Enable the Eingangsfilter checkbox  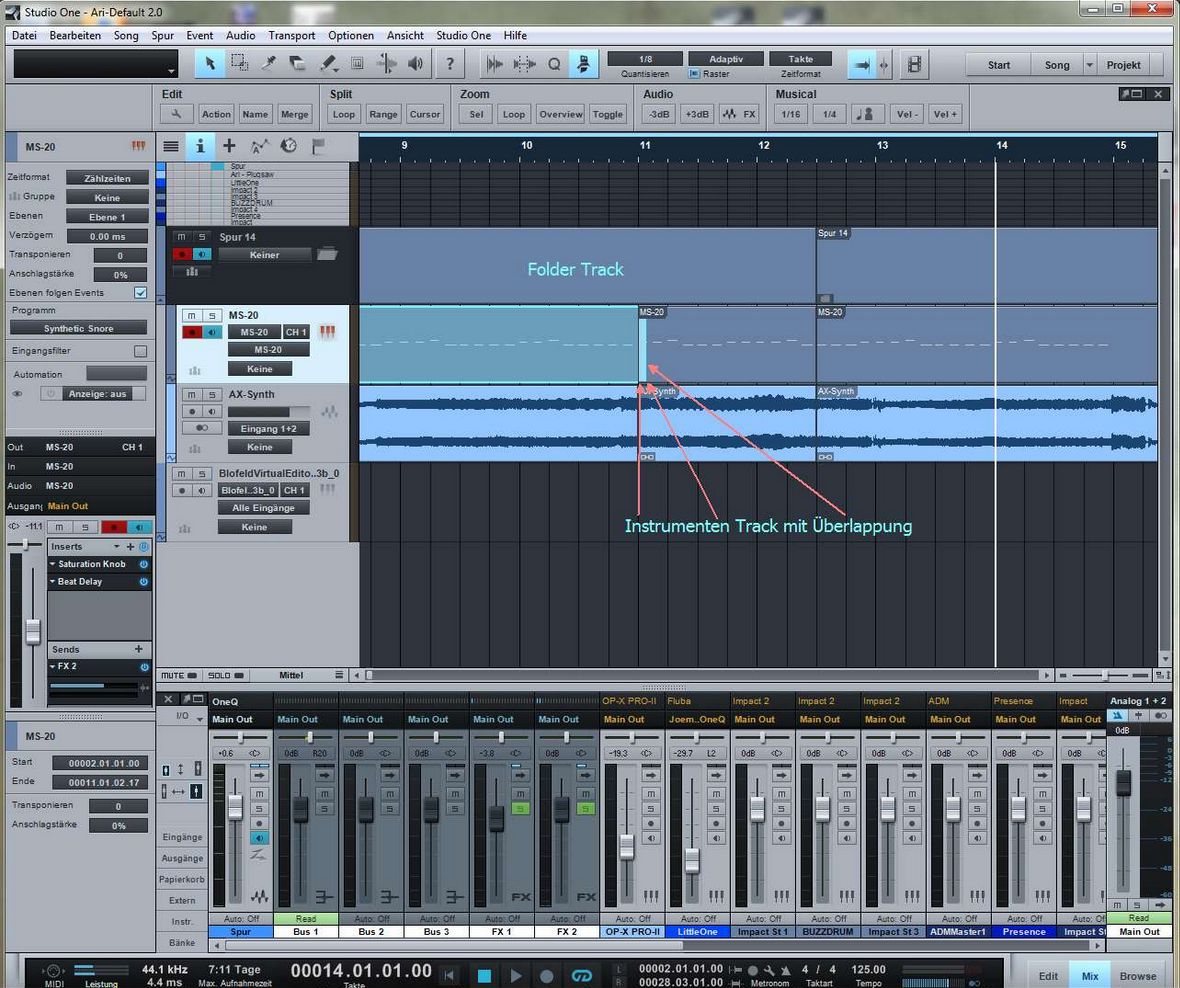click(141, 351)
